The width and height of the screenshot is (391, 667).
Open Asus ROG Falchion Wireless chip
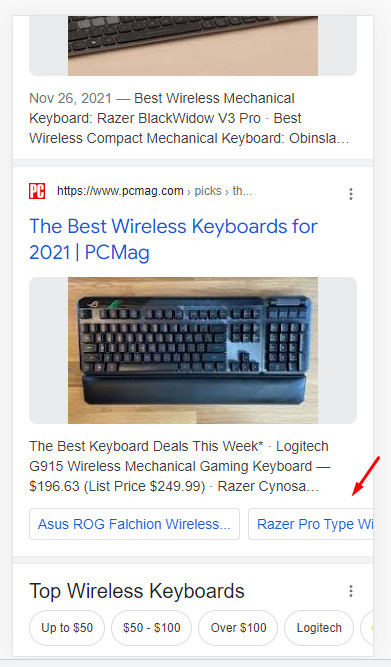tap(134, 524)
